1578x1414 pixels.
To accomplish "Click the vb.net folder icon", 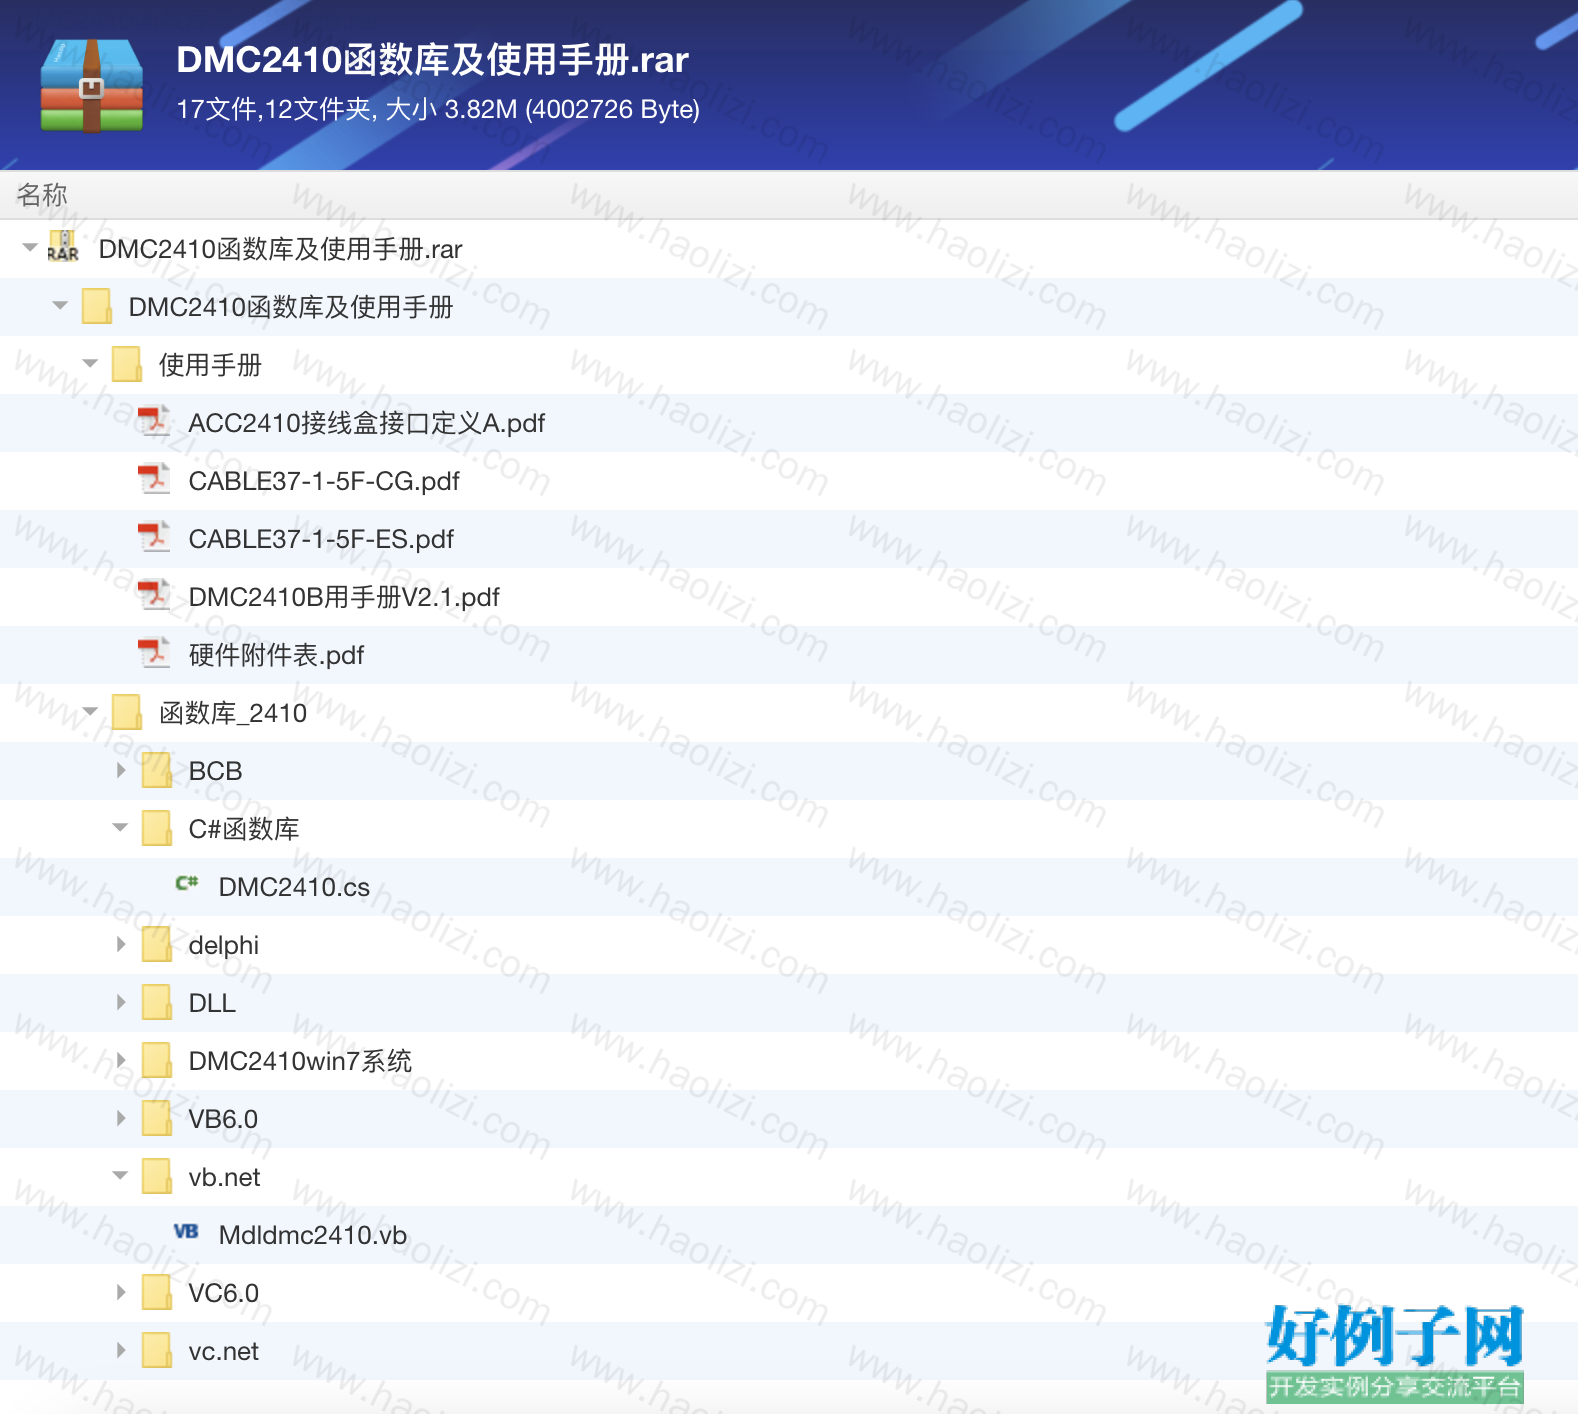I will 156,1176.
